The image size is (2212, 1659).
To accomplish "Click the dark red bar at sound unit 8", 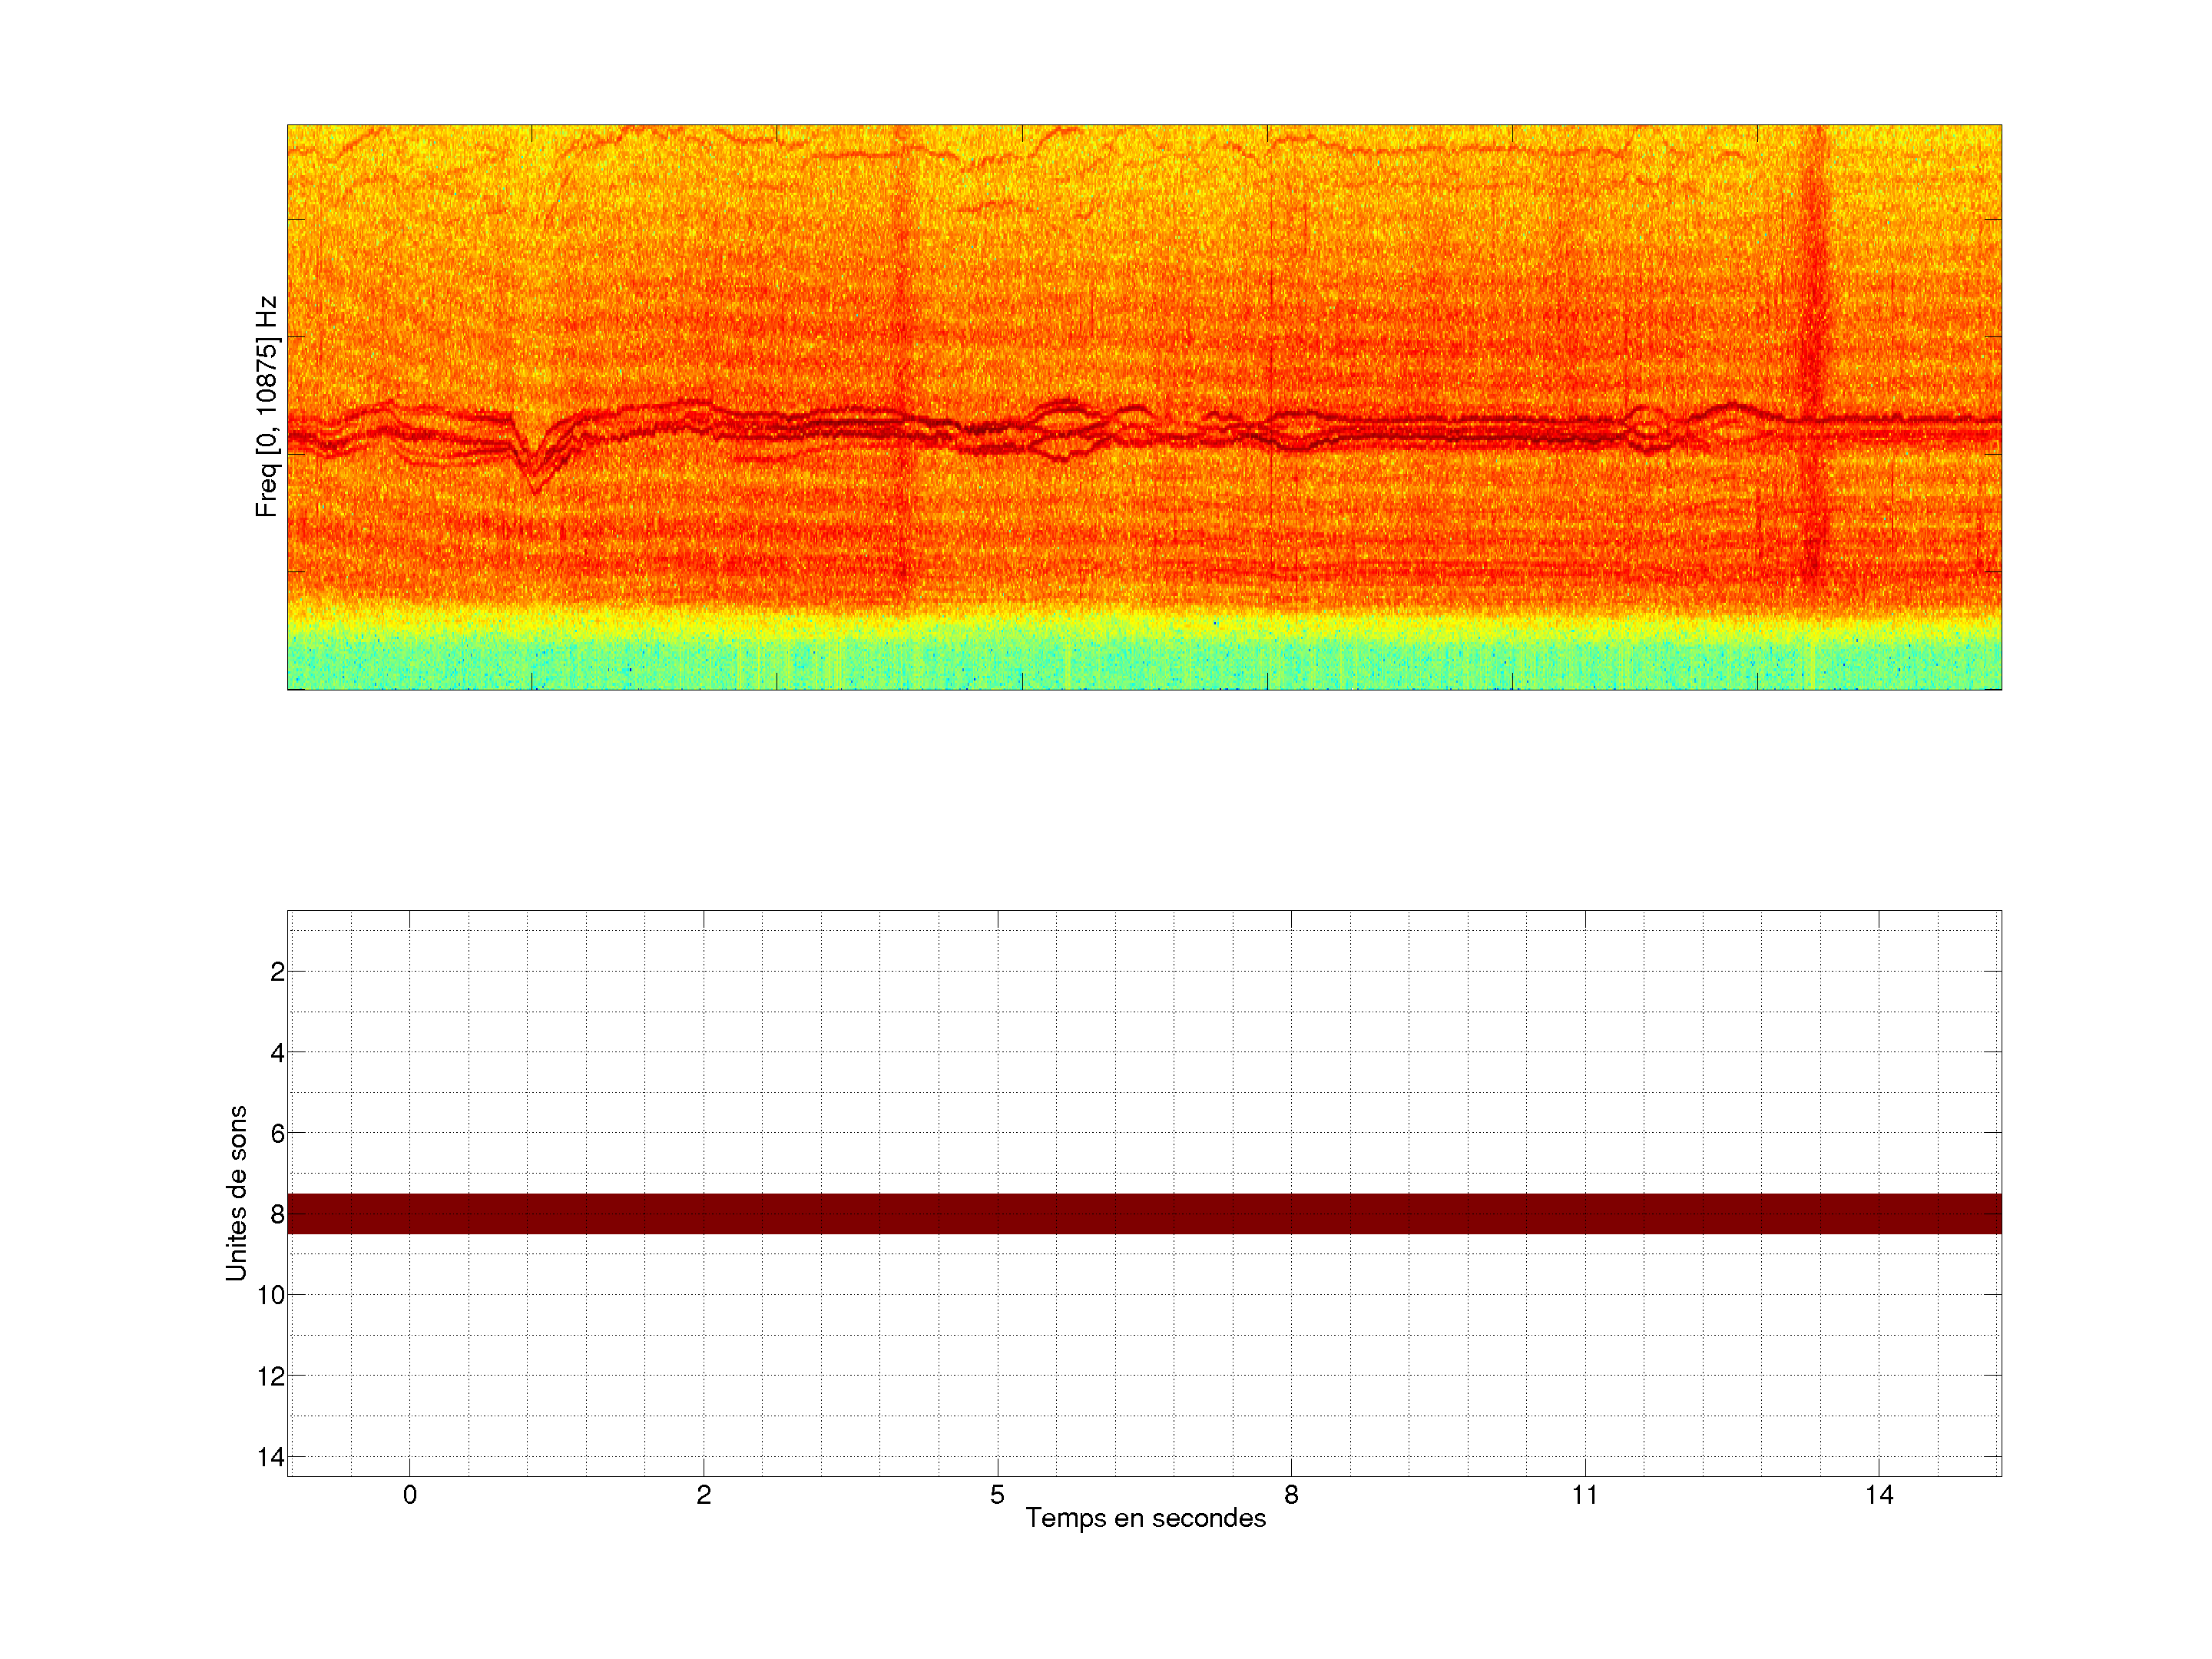I will click(x=1144, y=1213).
